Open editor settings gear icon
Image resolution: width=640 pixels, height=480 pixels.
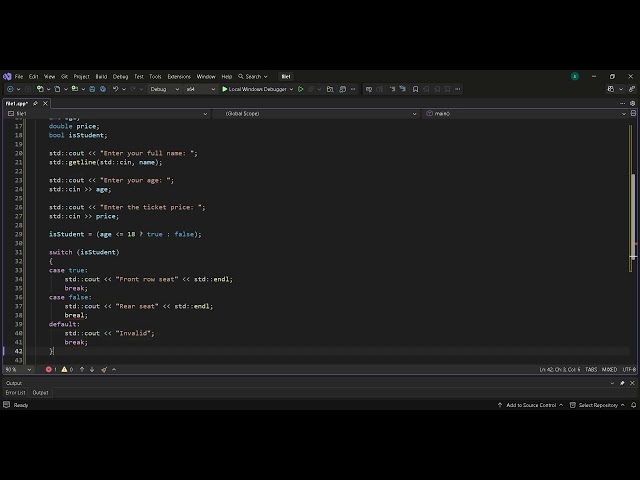pos(633,104)
